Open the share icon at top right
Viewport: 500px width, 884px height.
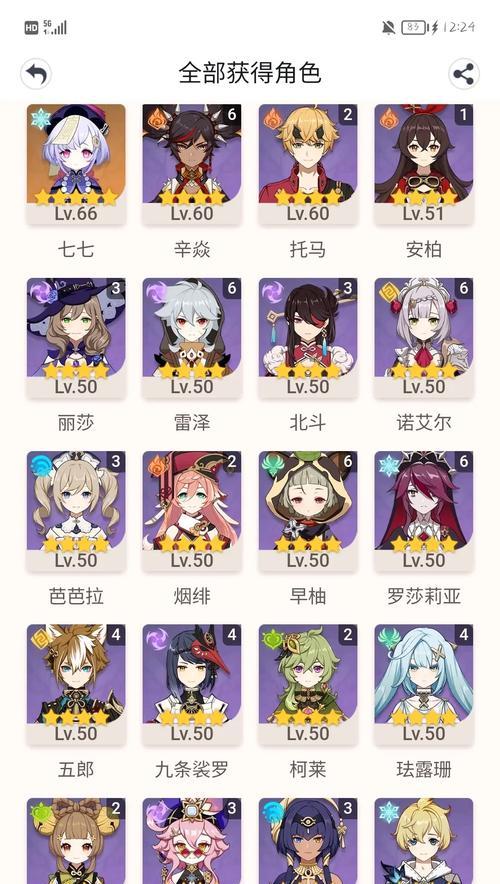pyautogui.click(x=463, y=74)
